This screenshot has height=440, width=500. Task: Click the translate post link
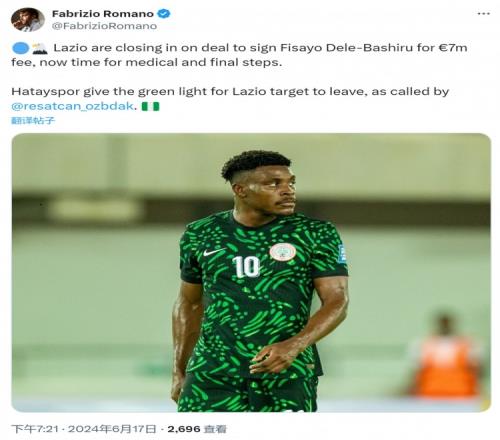coord(33,120)
